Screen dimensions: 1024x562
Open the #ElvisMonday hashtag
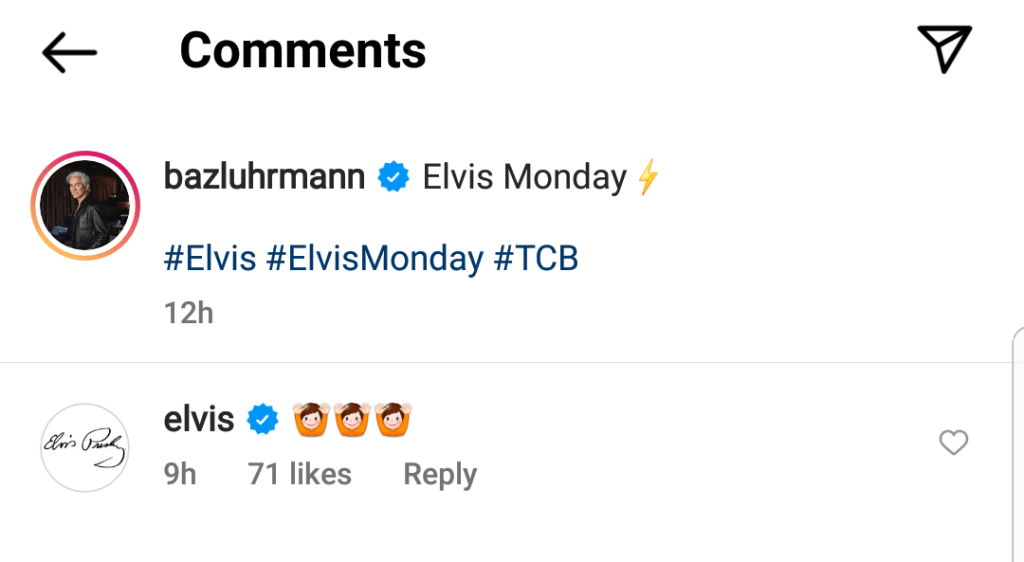[375, 259]
